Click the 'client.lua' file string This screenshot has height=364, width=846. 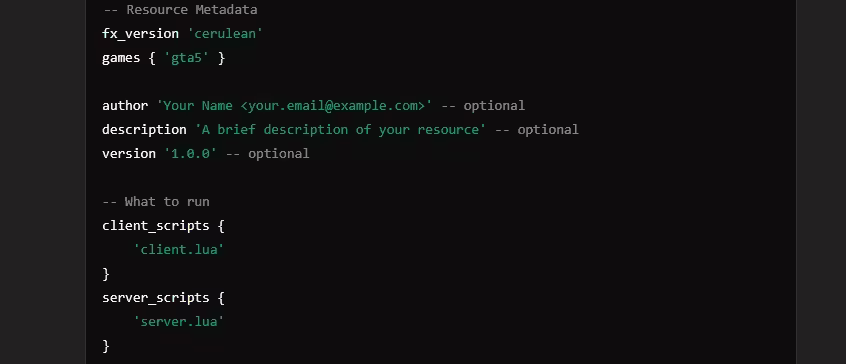point(179,250)
